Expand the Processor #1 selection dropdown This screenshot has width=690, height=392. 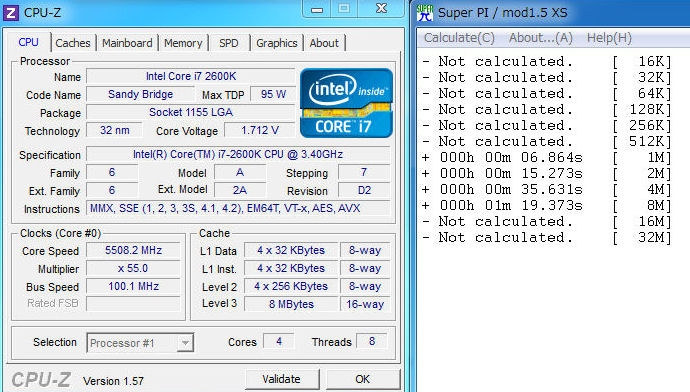pyautogui.click(x=185, y=343)
